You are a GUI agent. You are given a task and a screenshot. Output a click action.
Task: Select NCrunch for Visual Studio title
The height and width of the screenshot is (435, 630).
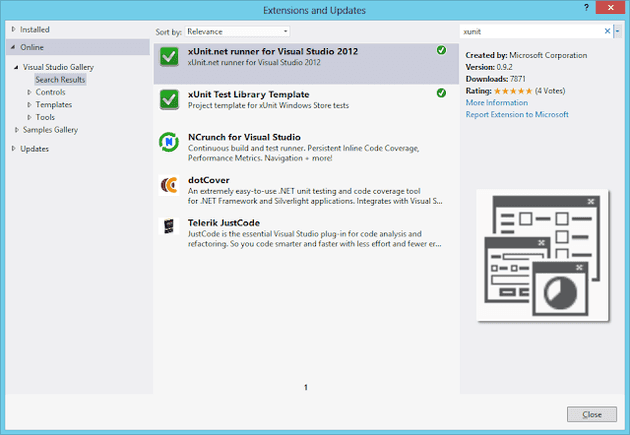click(x=244, y=137)
